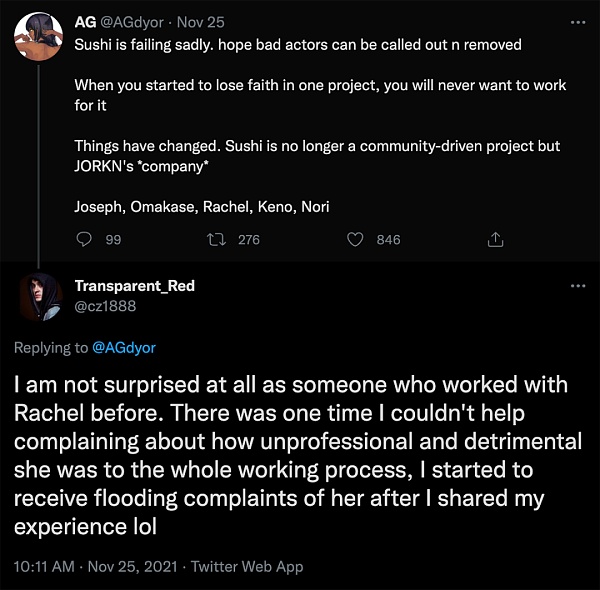The width and height of the screenshot is (600, 590).
Task: Open the Transparent_Red display name
Action: click(134, 286)
